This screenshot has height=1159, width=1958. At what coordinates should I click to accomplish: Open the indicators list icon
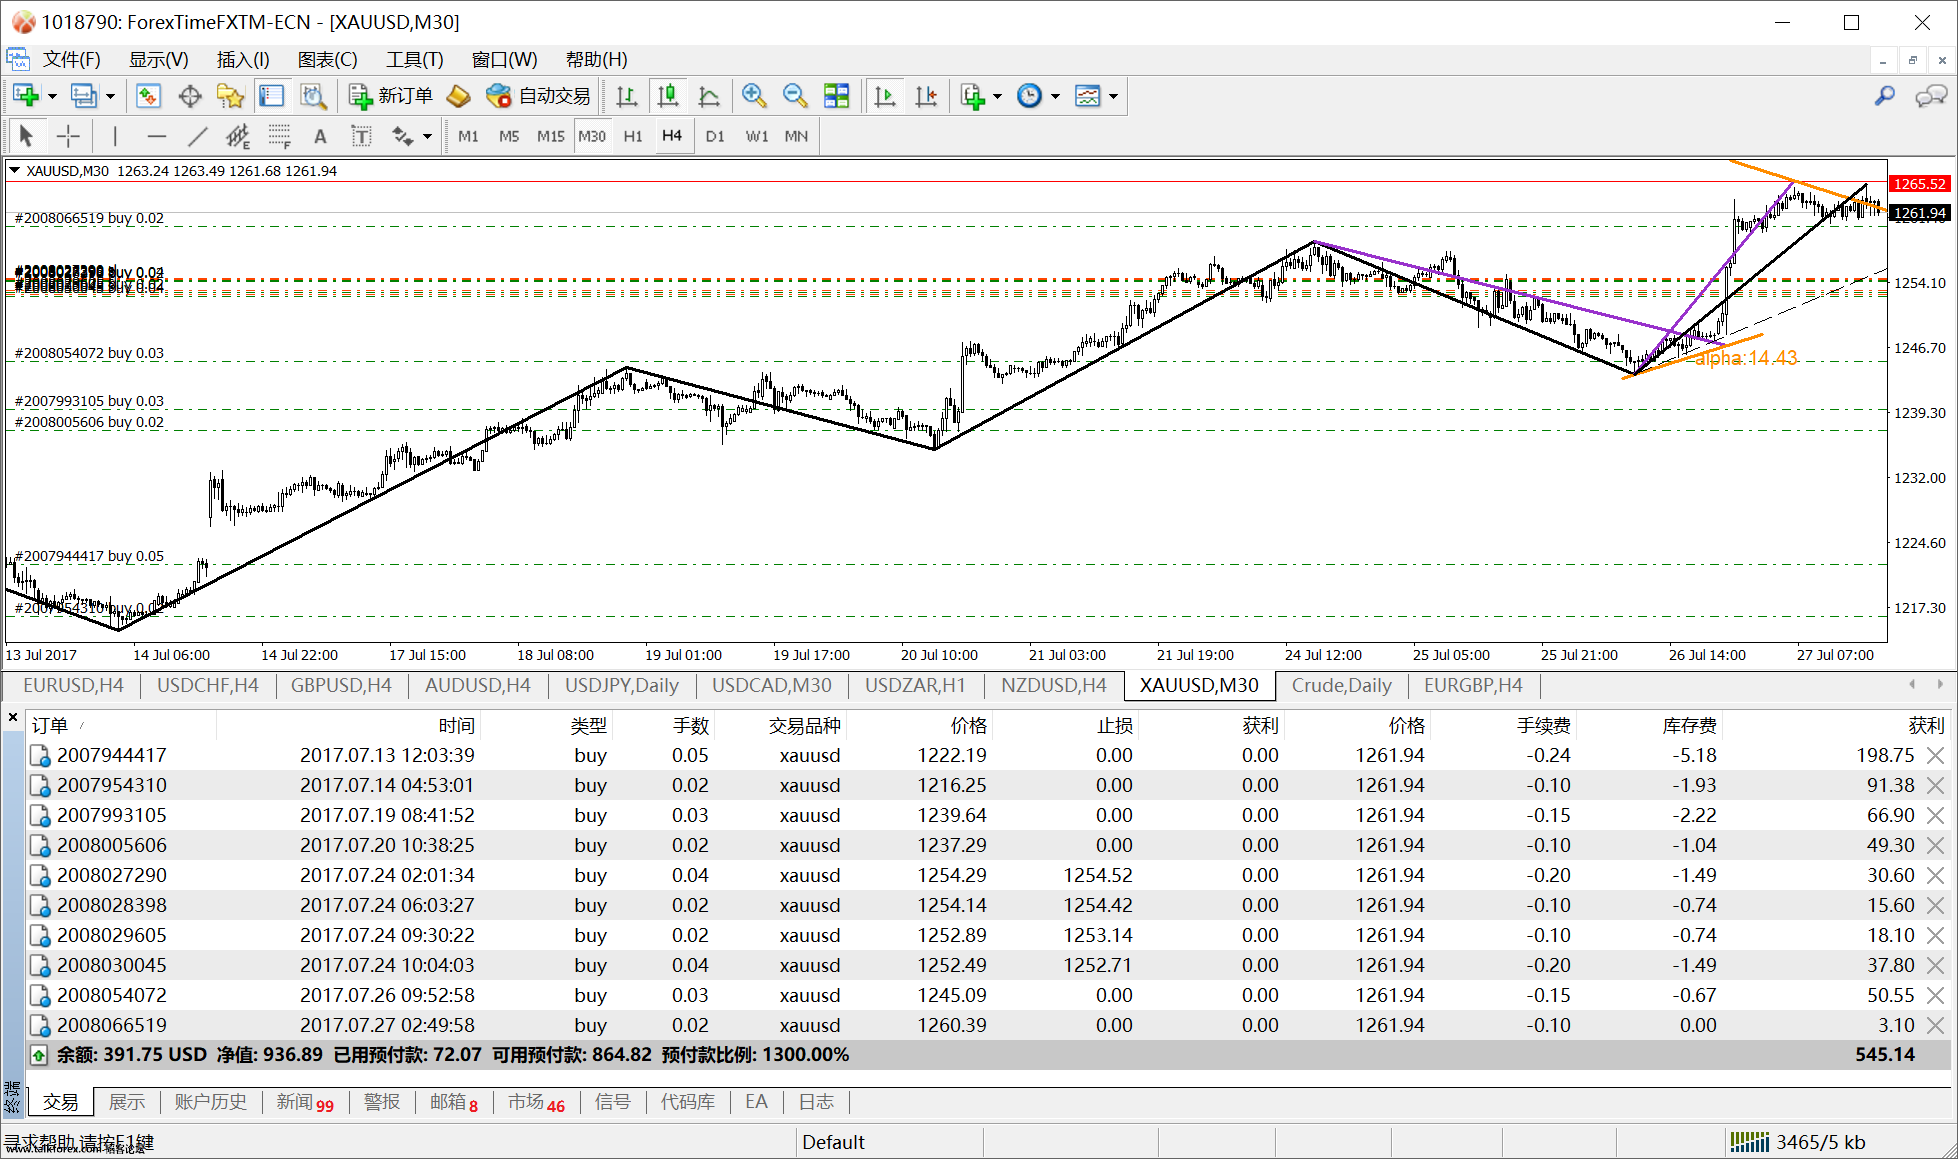tap(972, 96)
